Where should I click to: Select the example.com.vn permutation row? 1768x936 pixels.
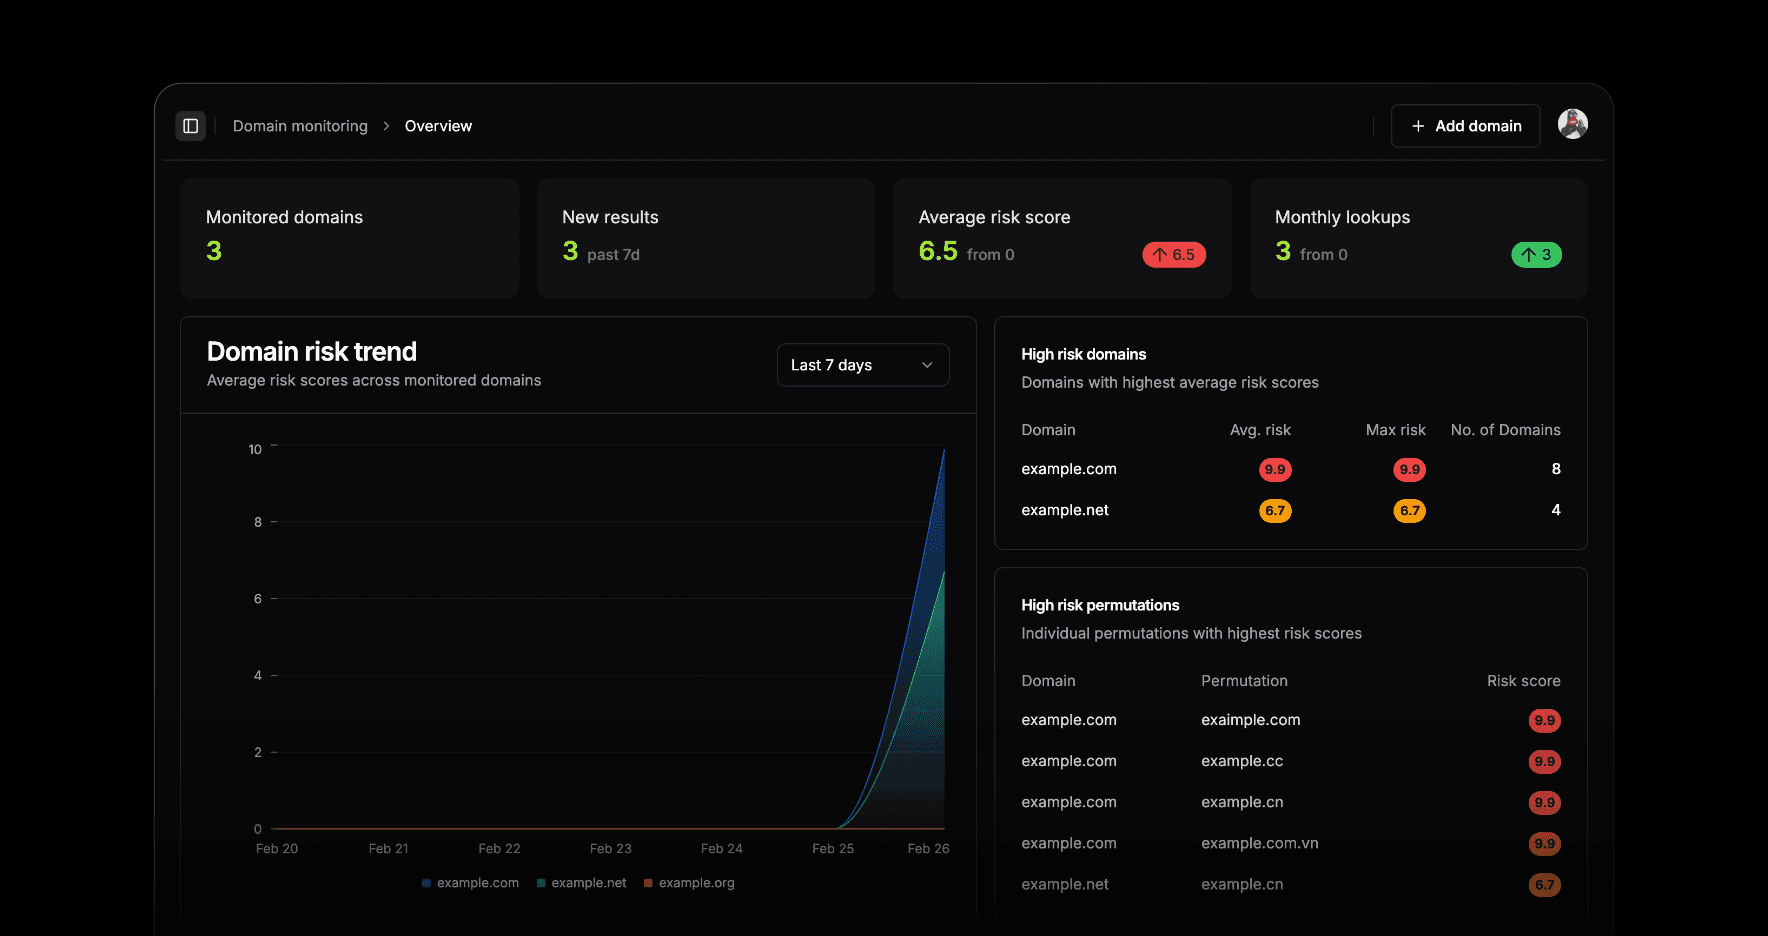point(1259,843)
